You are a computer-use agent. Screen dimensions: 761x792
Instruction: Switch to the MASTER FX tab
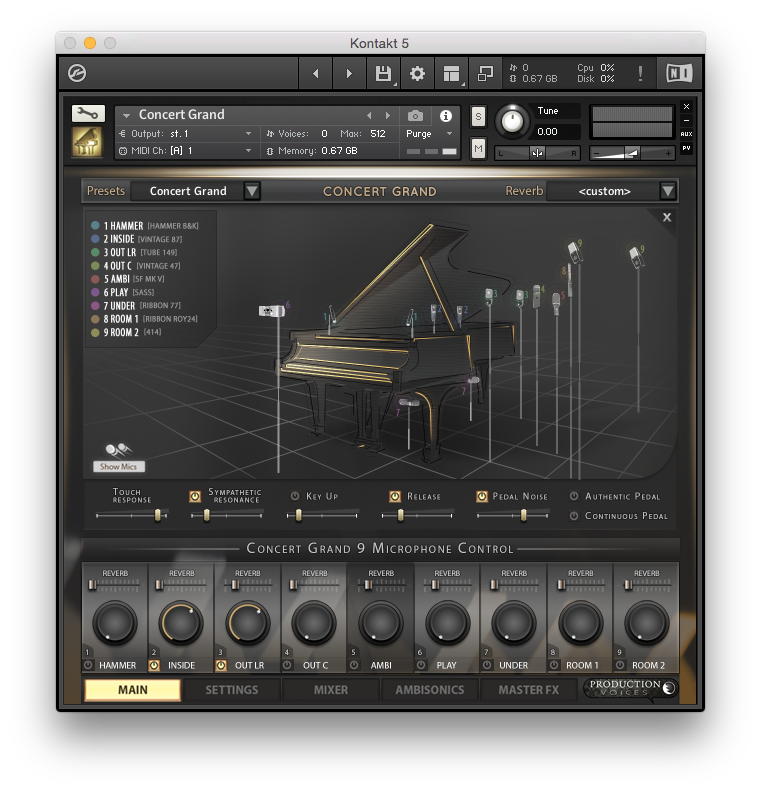[x=528, y=690]
